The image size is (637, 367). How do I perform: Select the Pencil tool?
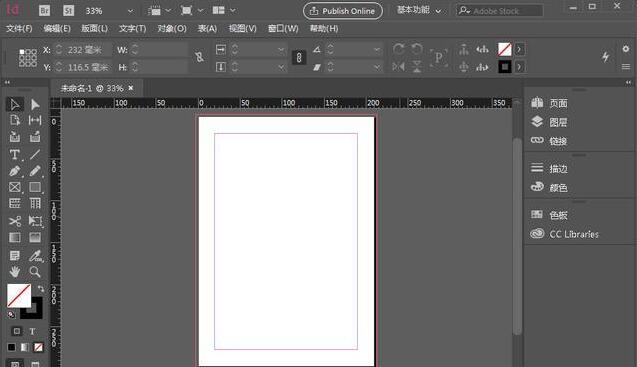pos(35,171)
